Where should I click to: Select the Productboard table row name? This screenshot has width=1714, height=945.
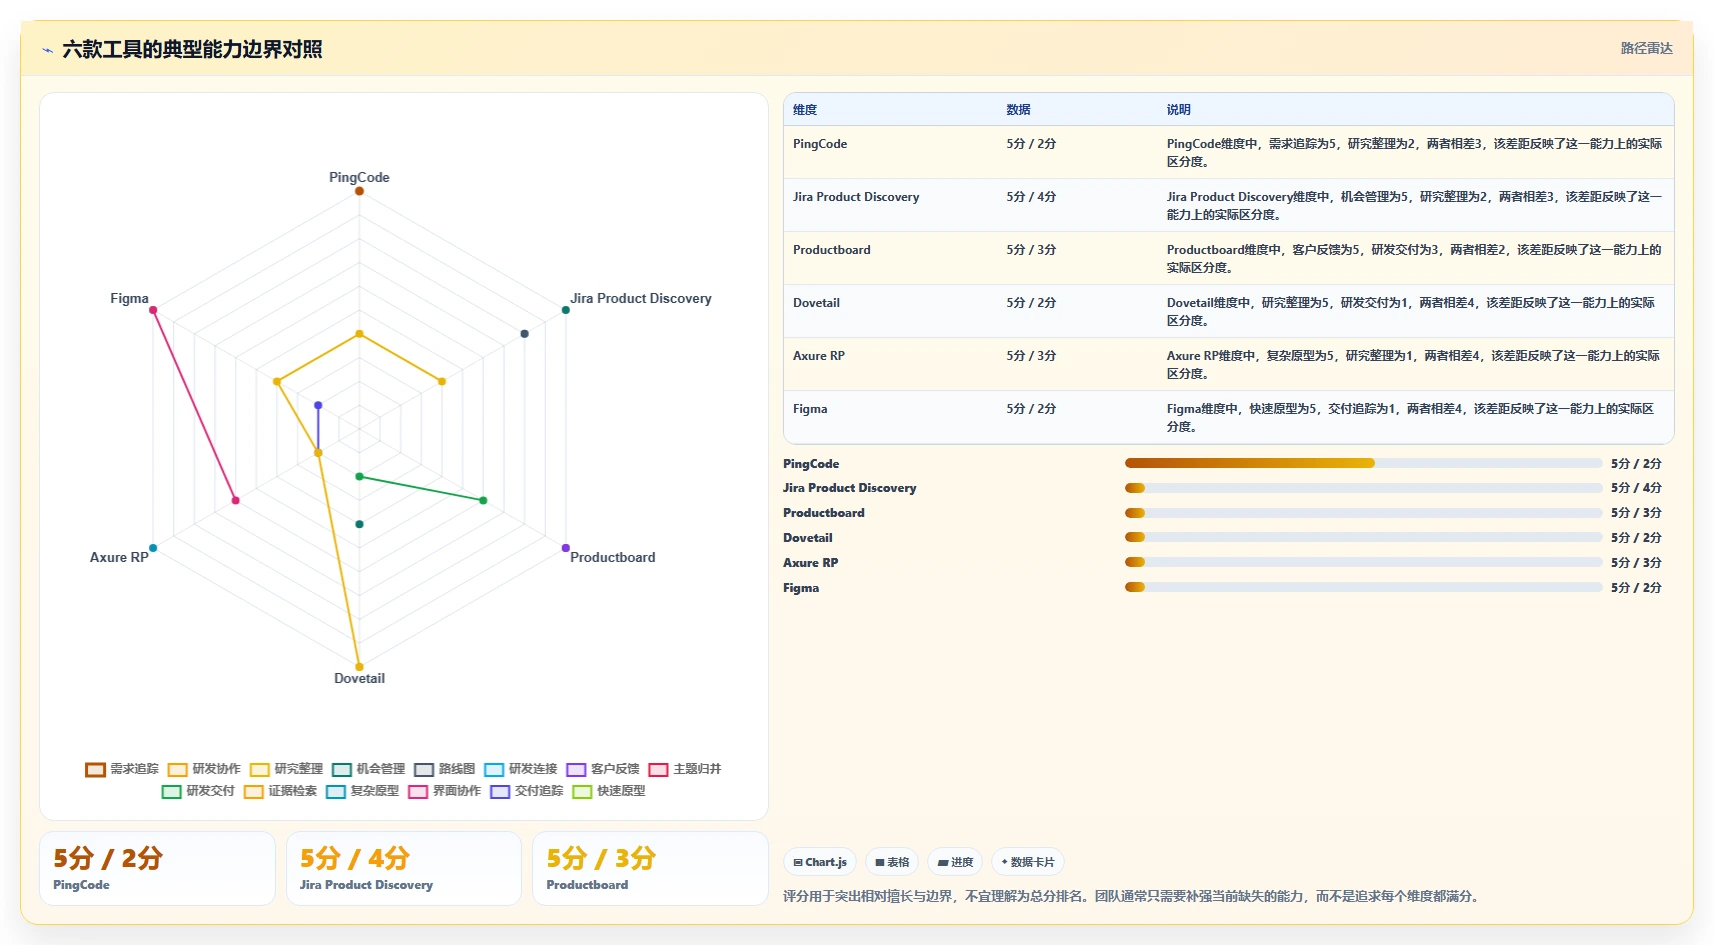(x=832, y=250)
